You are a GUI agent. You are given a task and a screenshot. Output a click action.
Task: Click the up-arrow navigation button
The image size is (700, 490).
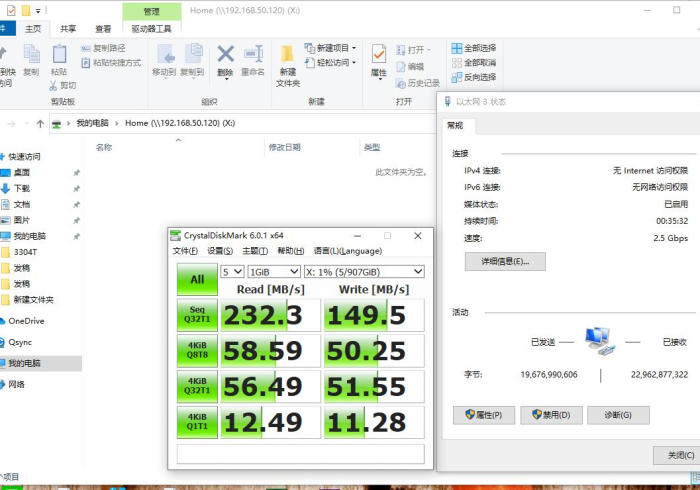tap(40, 123)
